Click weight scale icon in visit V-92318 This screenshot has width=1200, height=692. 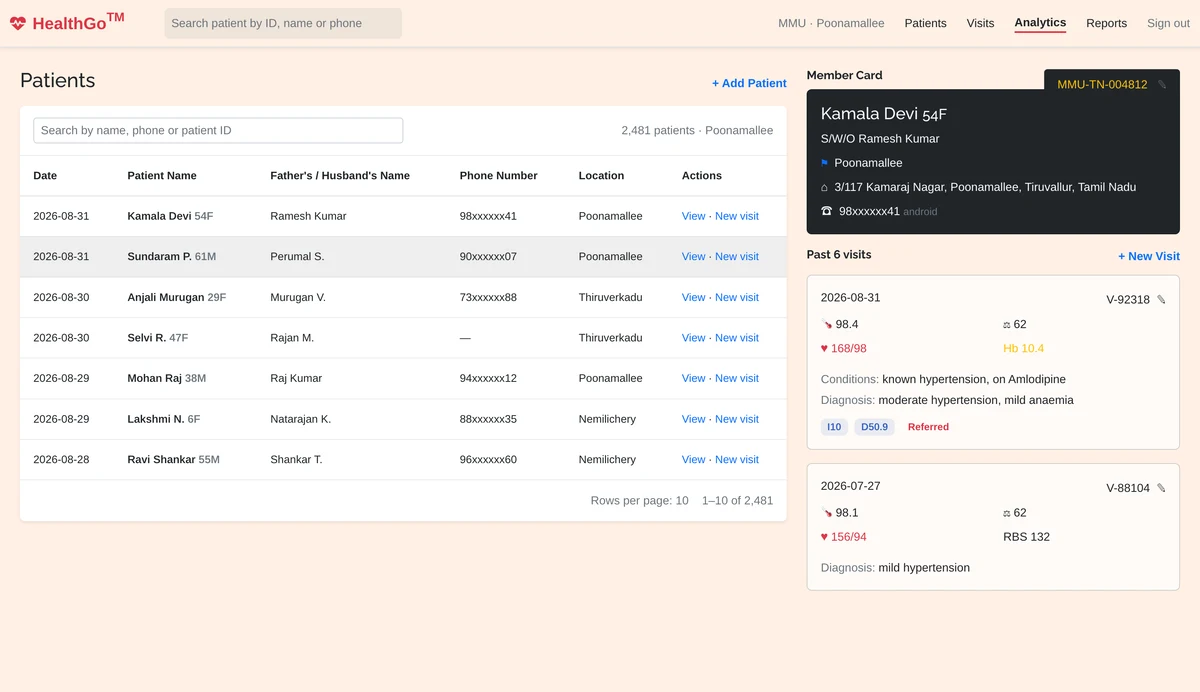[1007, 324]
